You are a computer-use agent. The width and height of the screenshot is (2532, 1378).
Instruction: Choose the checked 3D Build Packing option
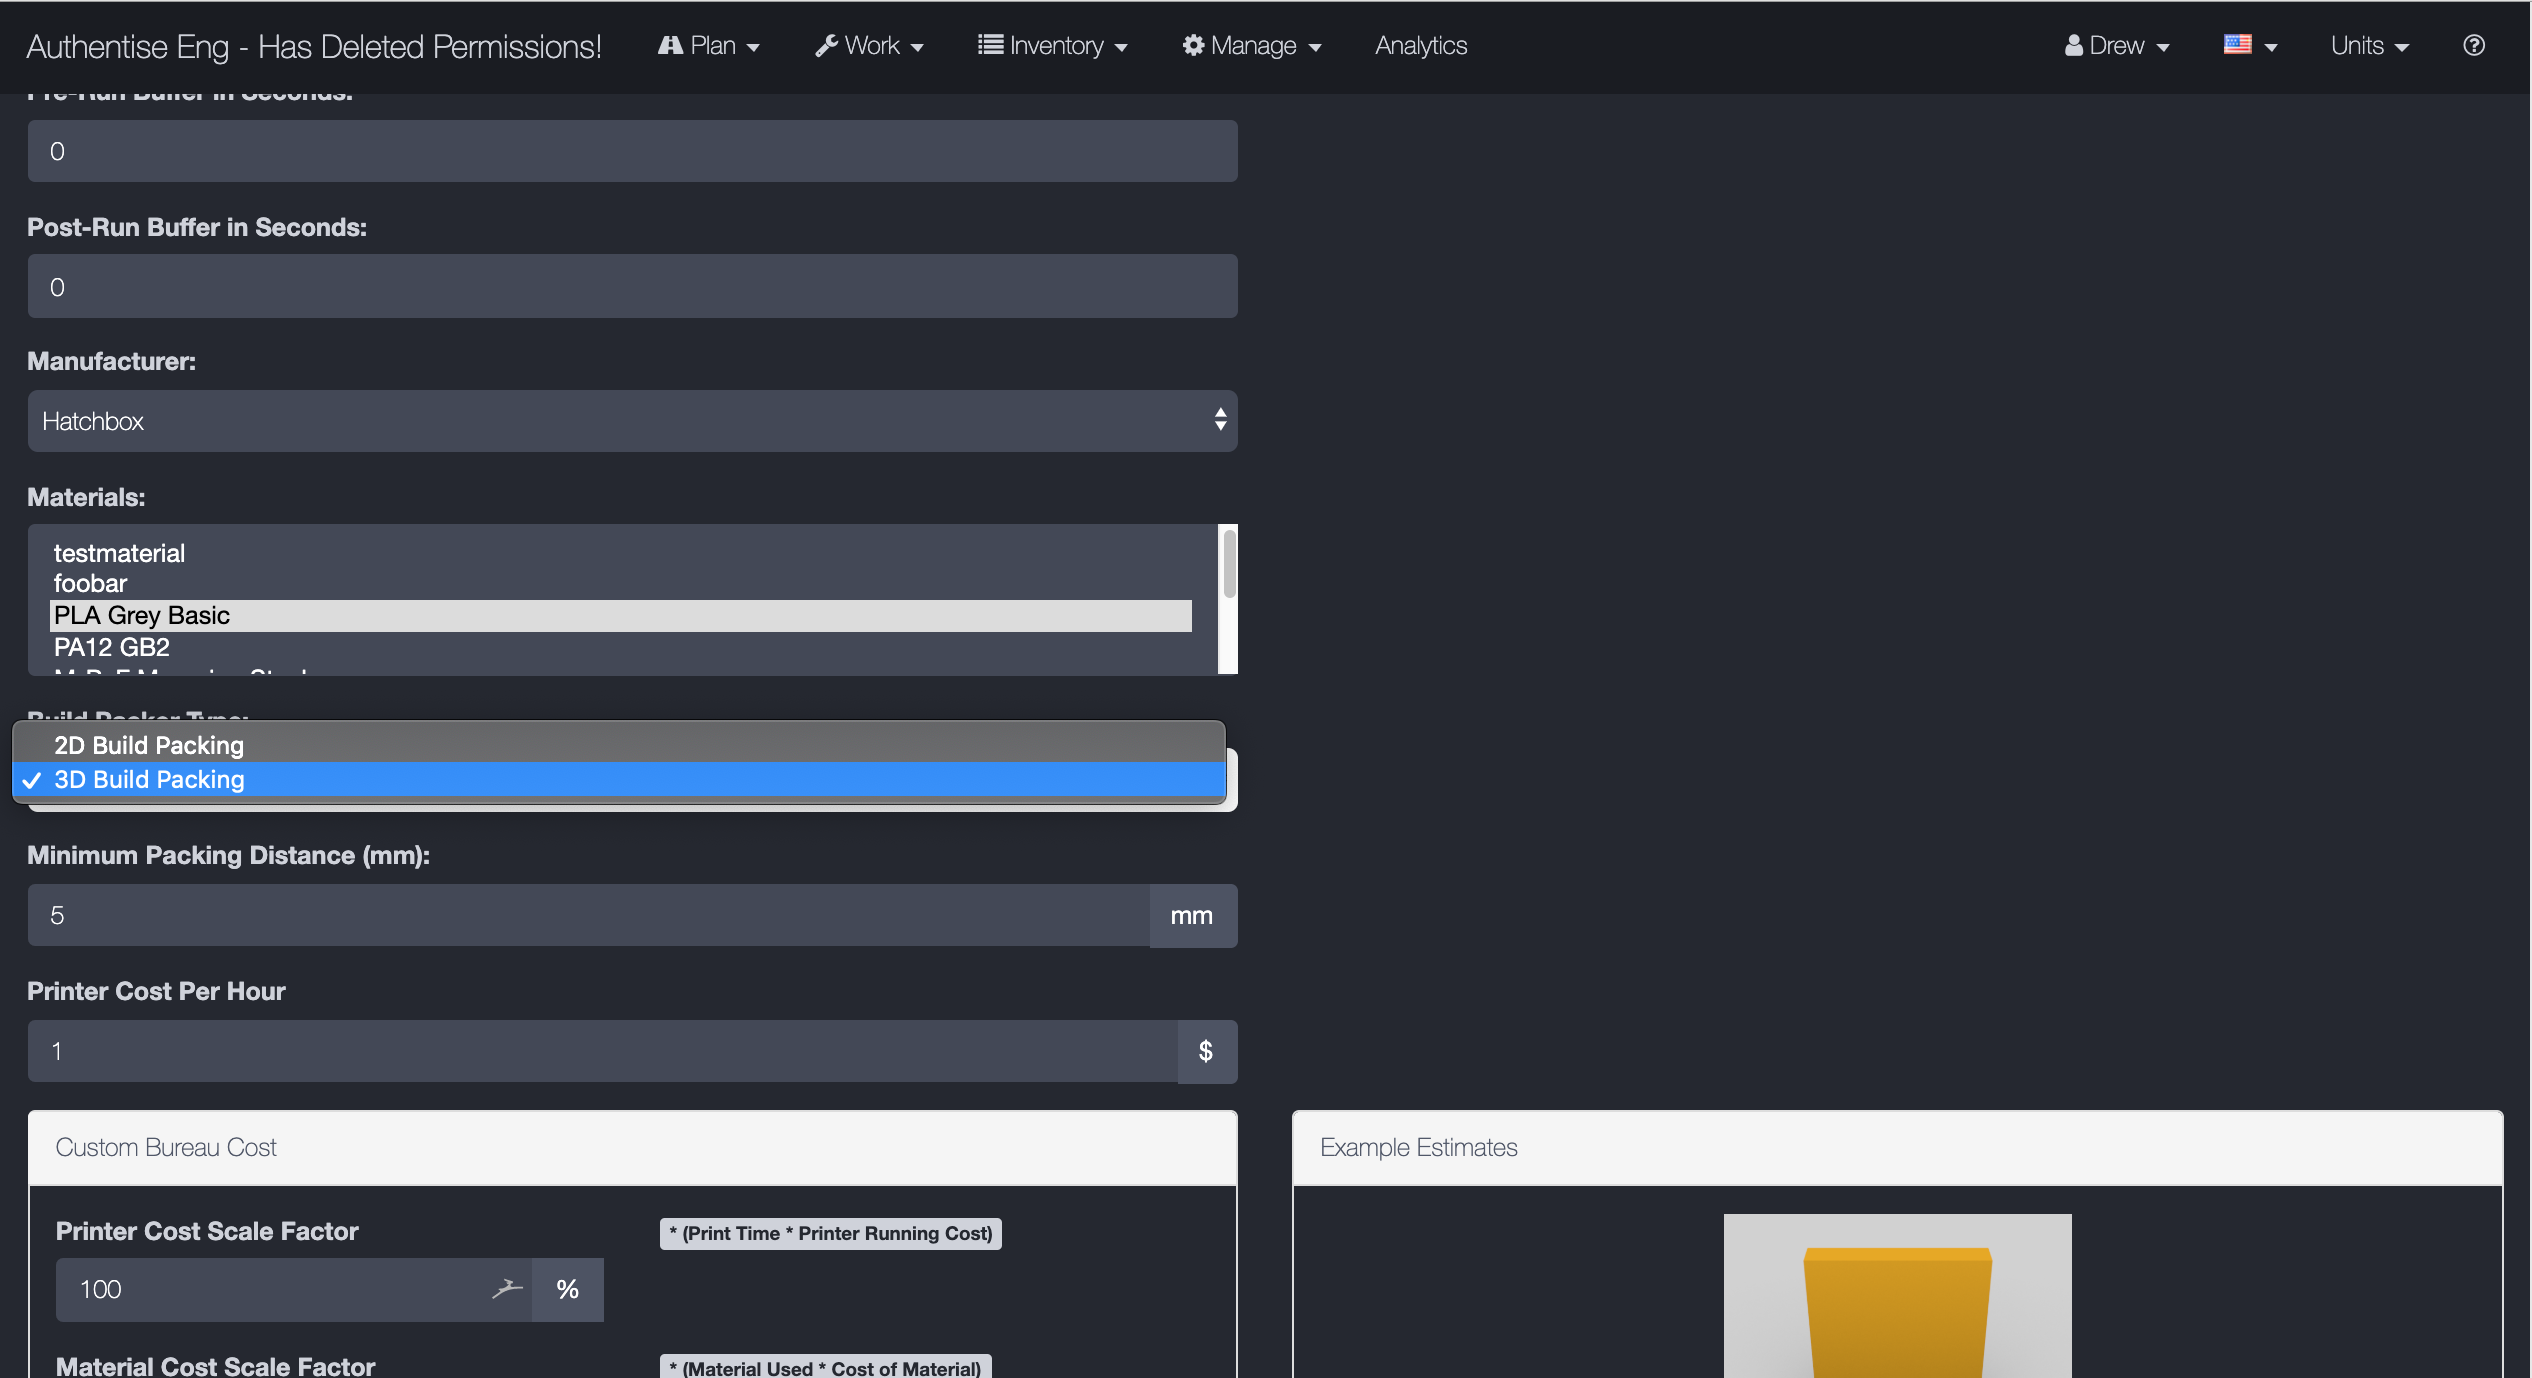tap(149, 780)
